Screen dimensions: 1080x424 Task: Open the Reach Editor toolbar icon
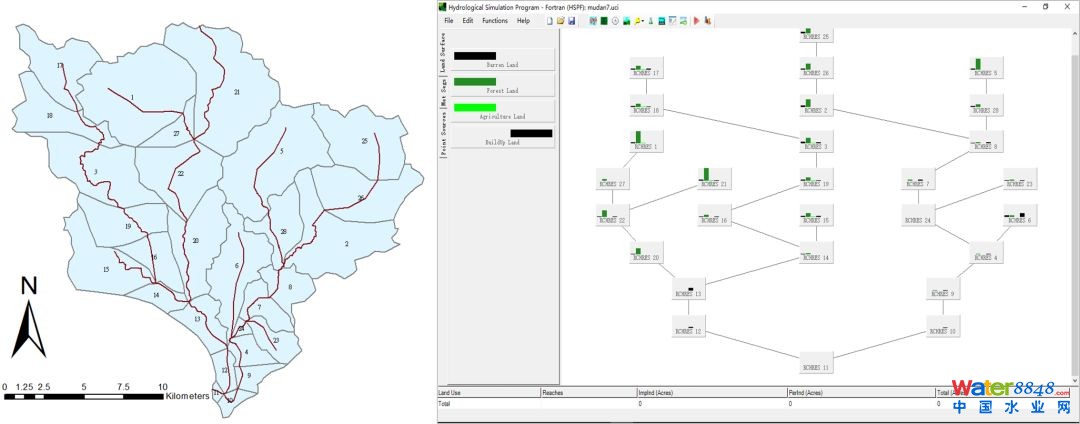(x=593, y=21)
